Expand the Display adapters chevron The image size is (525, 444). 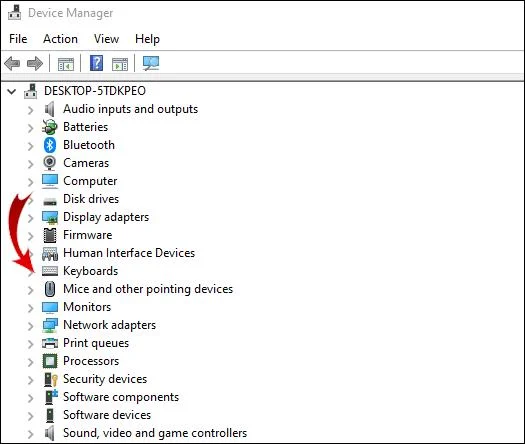pos(30,218)
